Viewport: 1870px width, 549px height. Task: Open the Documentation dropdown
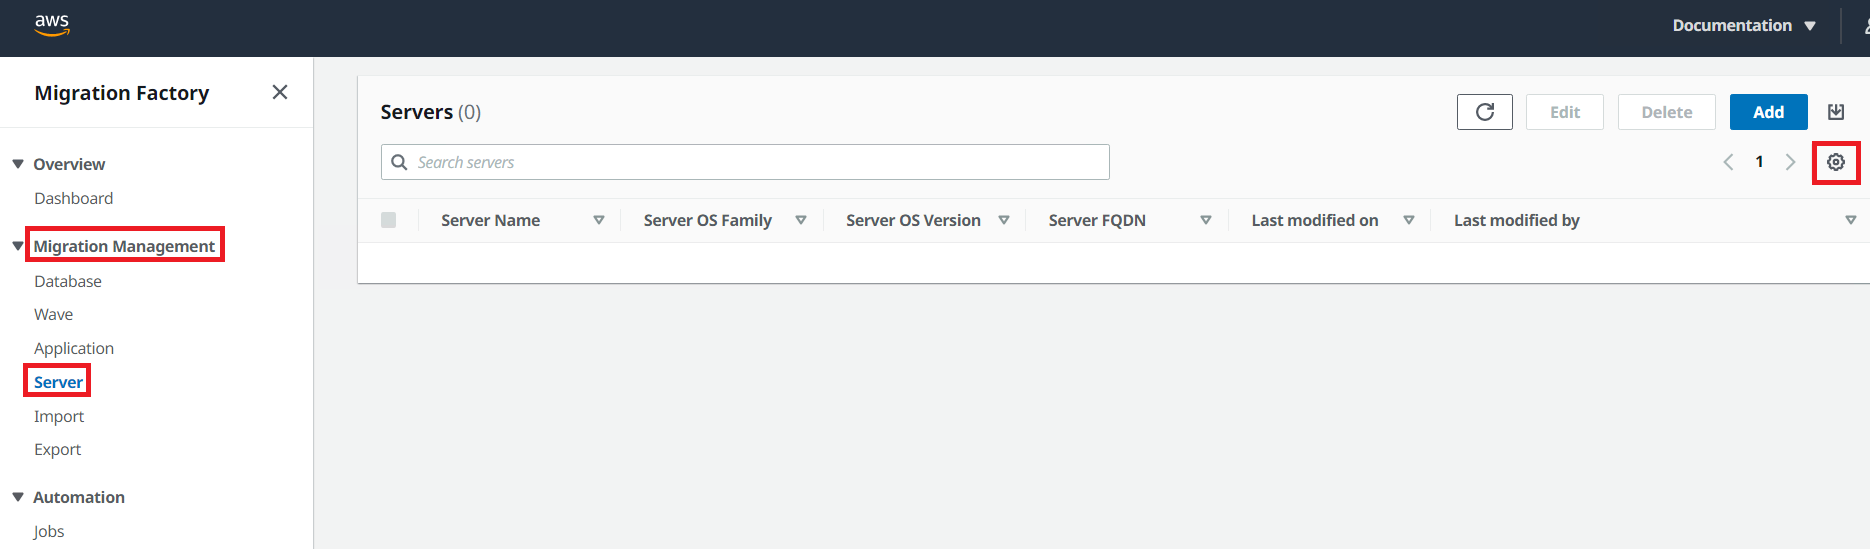[x=1744, y=26]
